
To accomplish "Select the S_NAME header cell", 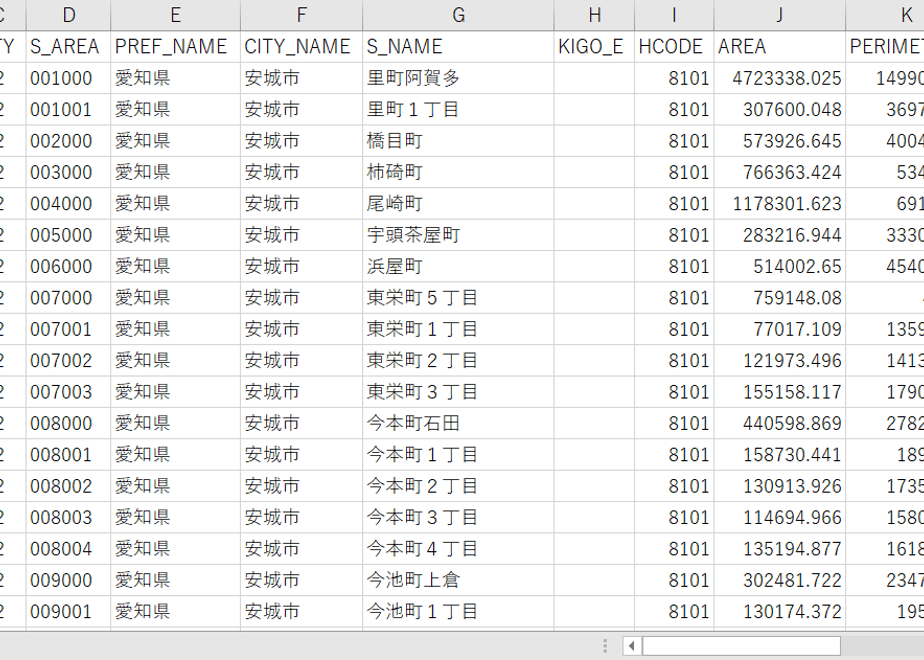I will point(458,47).
